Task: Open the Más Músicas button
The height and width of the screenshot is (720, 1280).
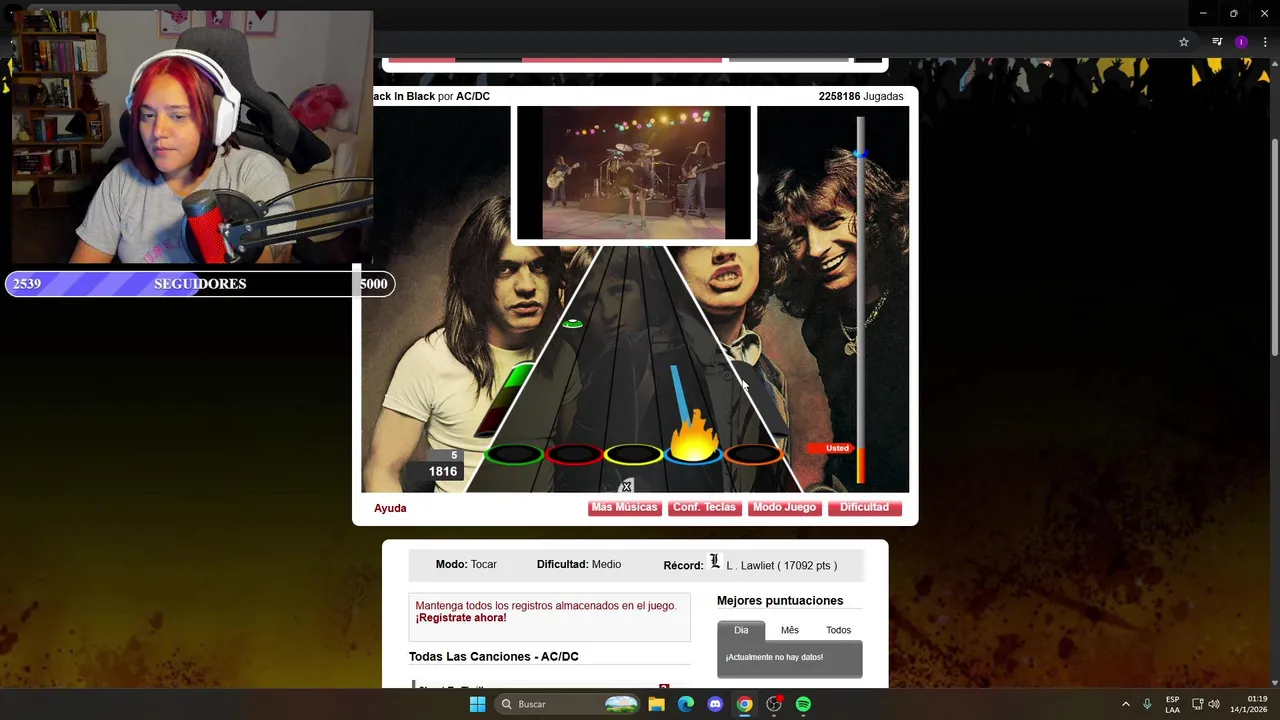Action: [x=624, y=507]
